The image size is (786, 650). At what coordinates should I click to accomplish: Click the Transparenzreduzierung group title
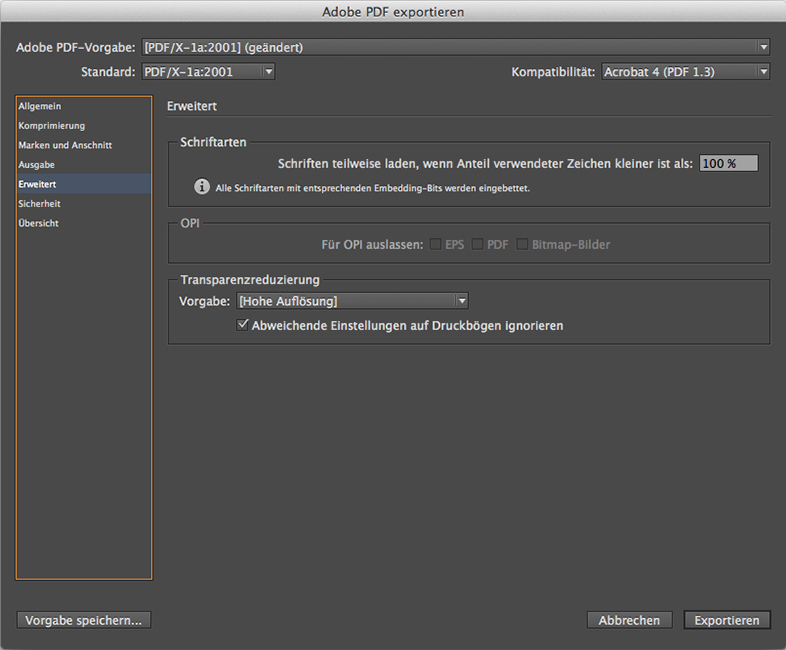coord(250,280)
